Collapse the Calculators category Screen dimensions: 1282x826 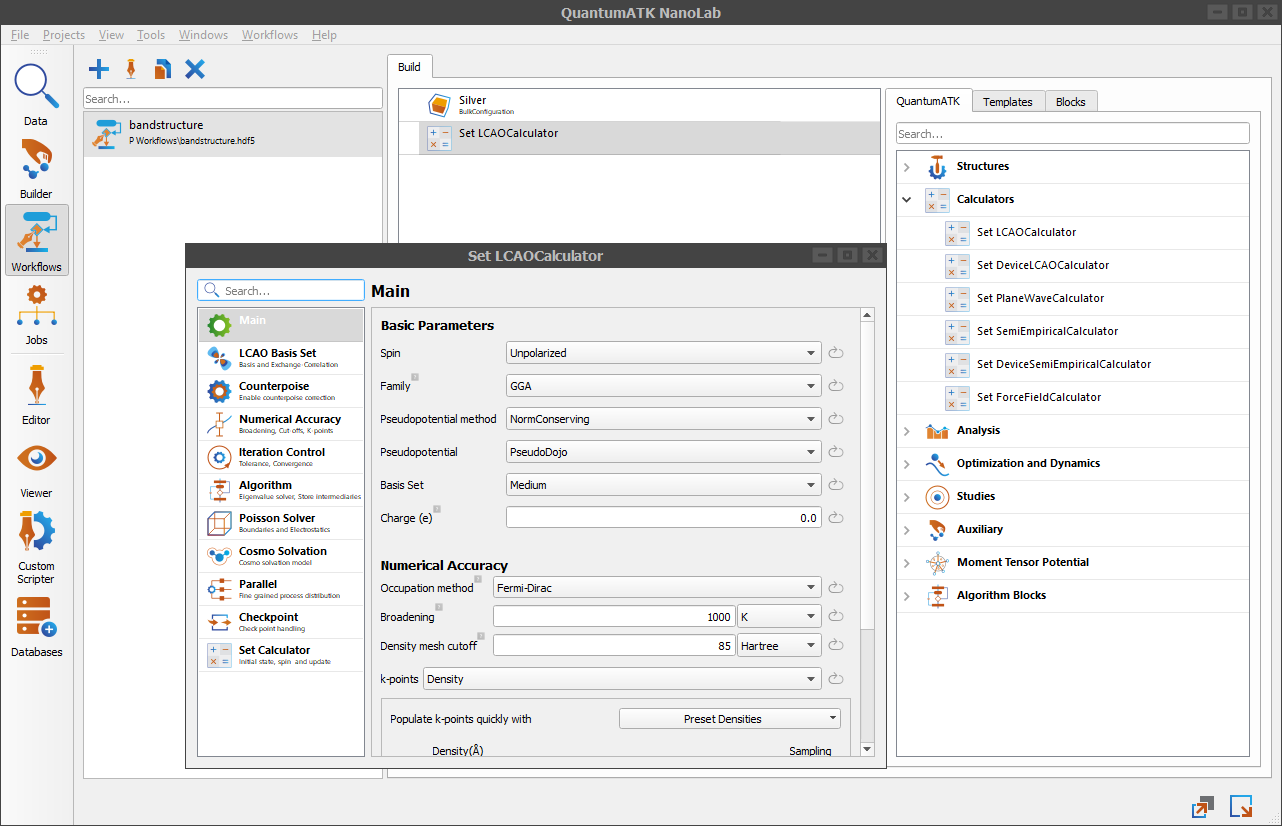click(907, 200)
